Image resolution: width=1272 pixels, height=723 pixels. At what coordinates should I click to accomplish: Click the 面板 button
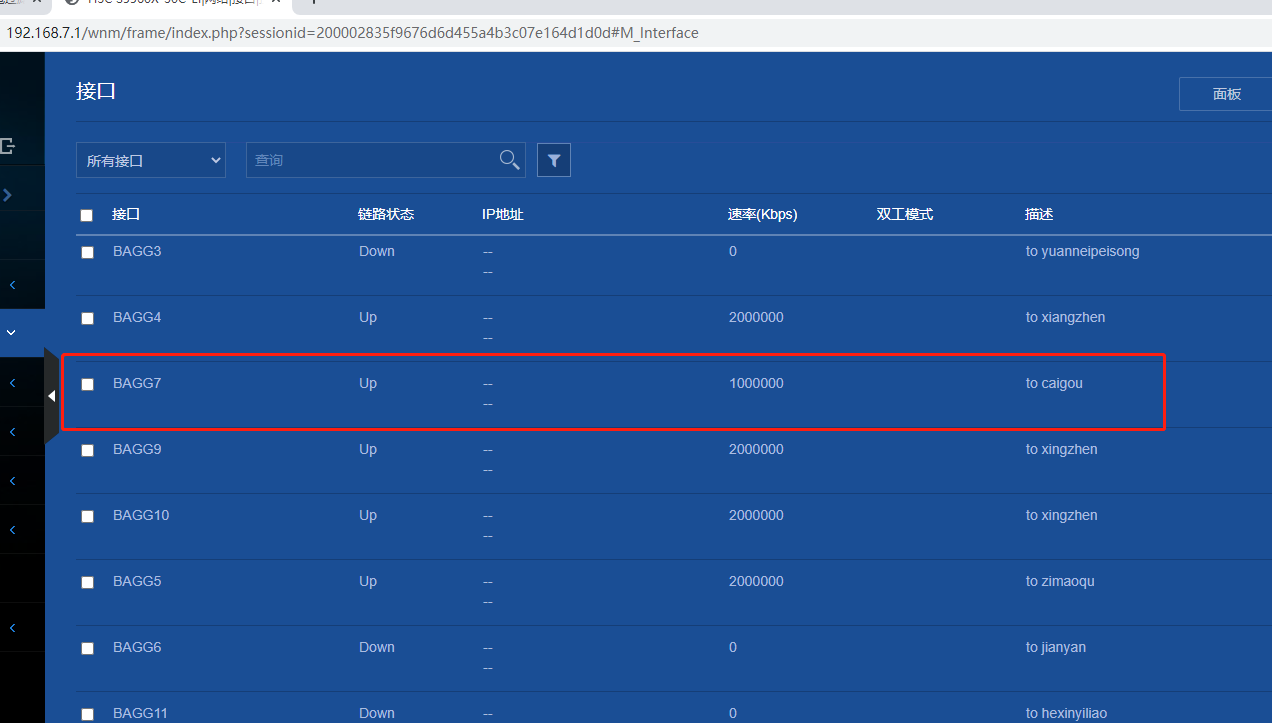click(x=1226, y=94)
